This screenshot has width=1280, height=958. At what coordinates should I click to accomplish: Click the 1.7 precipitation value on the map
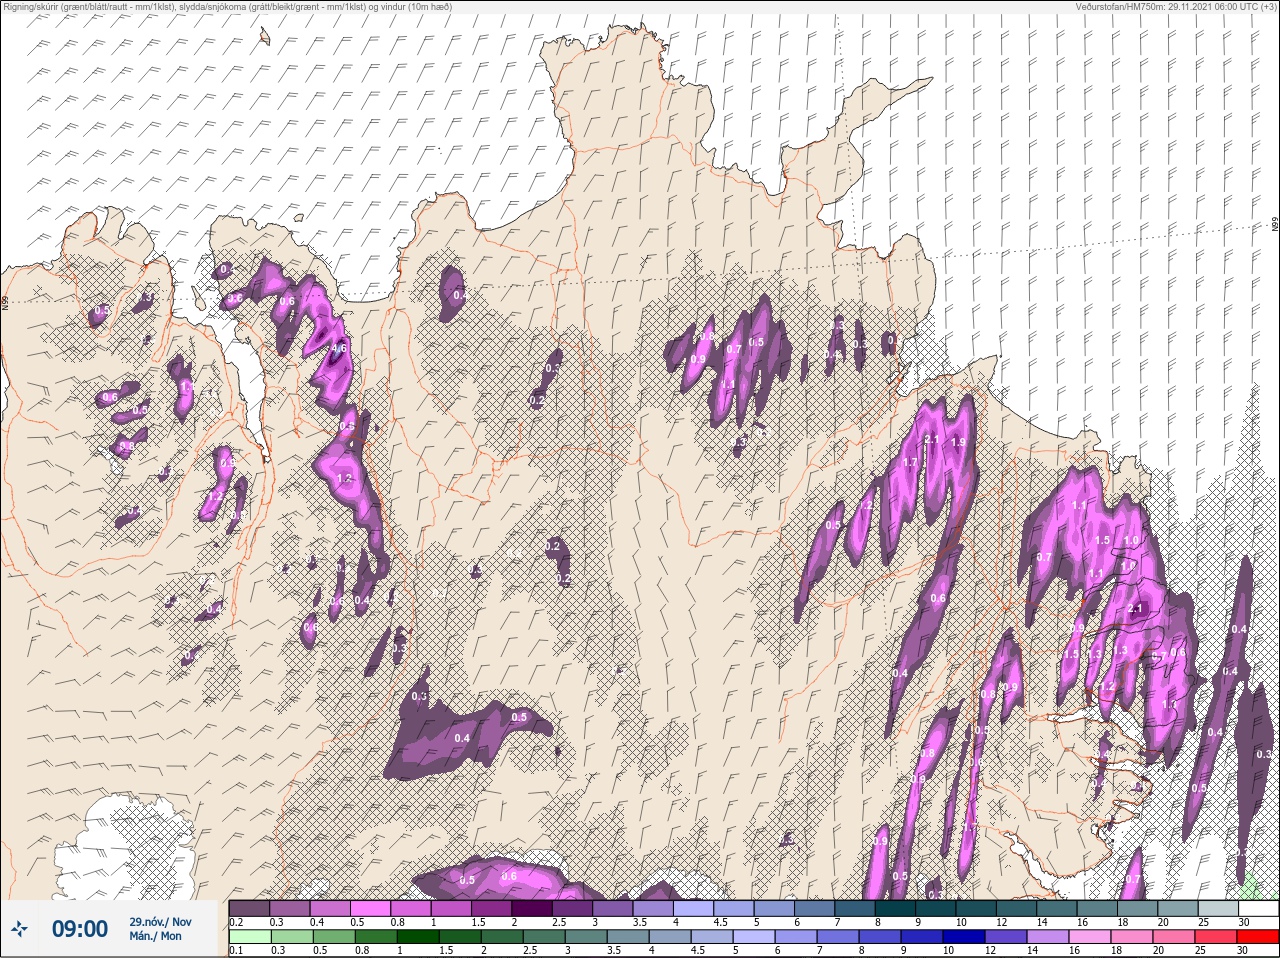(910, 462)
